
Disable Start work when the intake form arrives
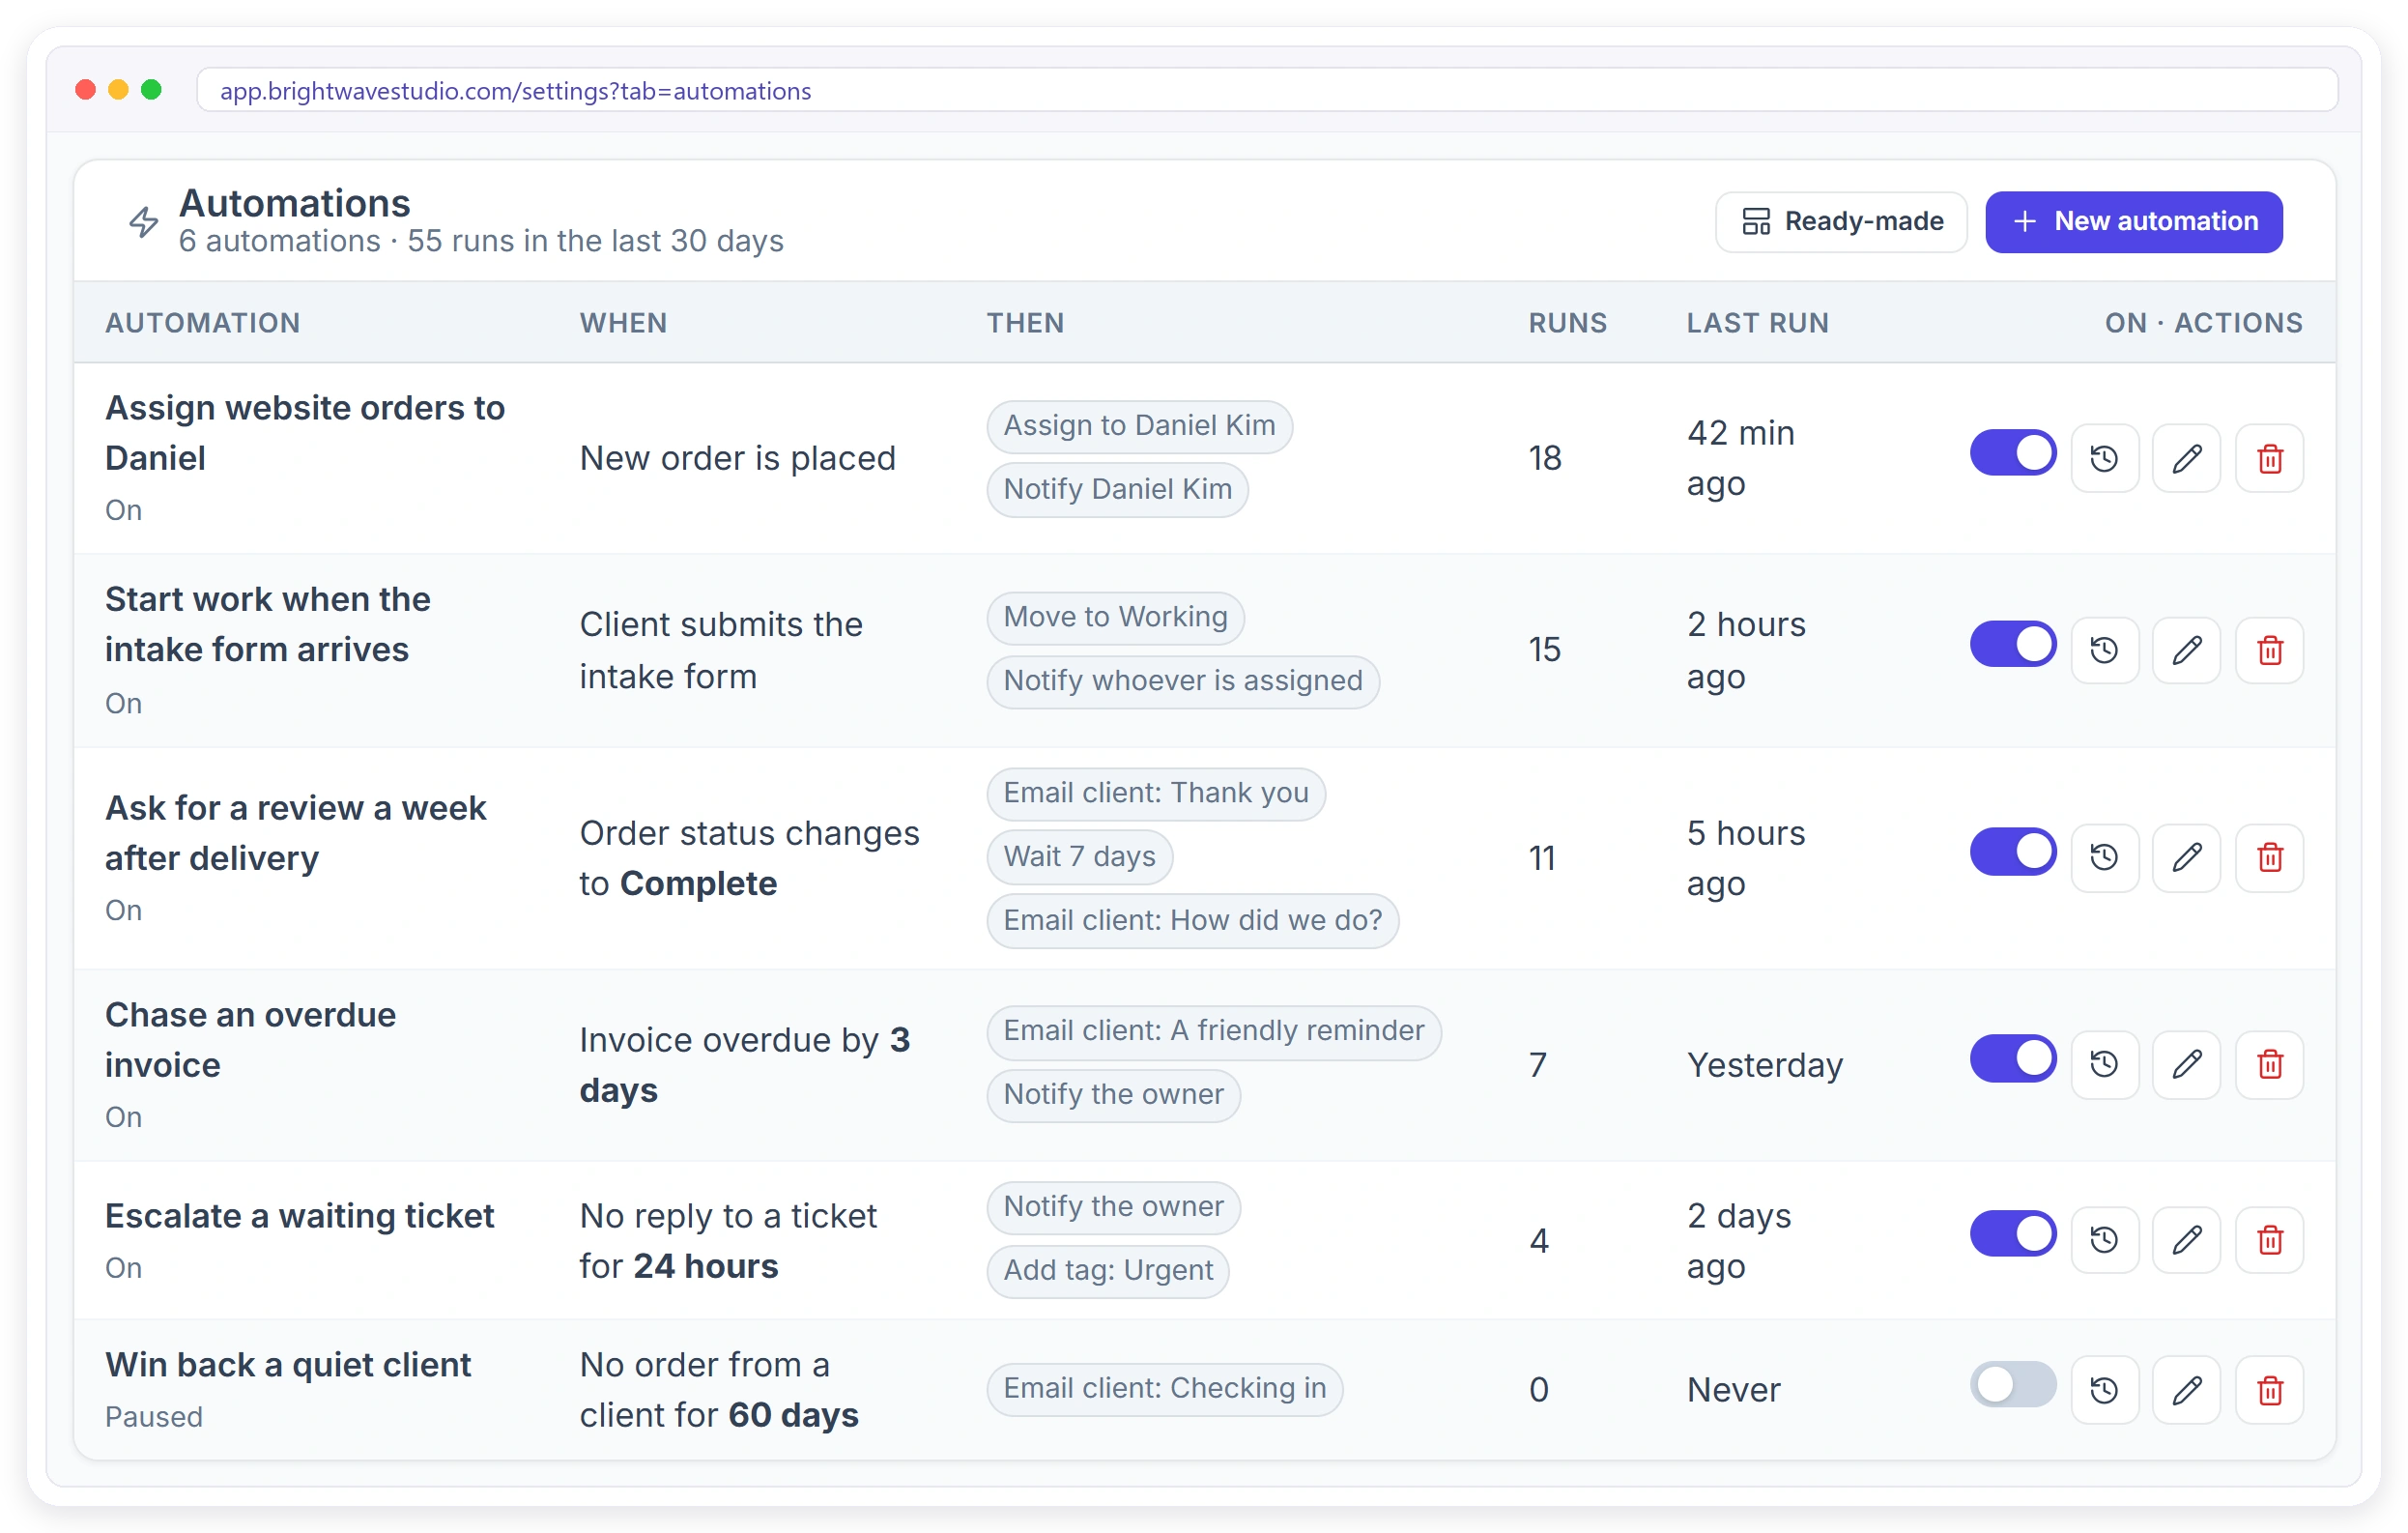tap(2012, 643)
